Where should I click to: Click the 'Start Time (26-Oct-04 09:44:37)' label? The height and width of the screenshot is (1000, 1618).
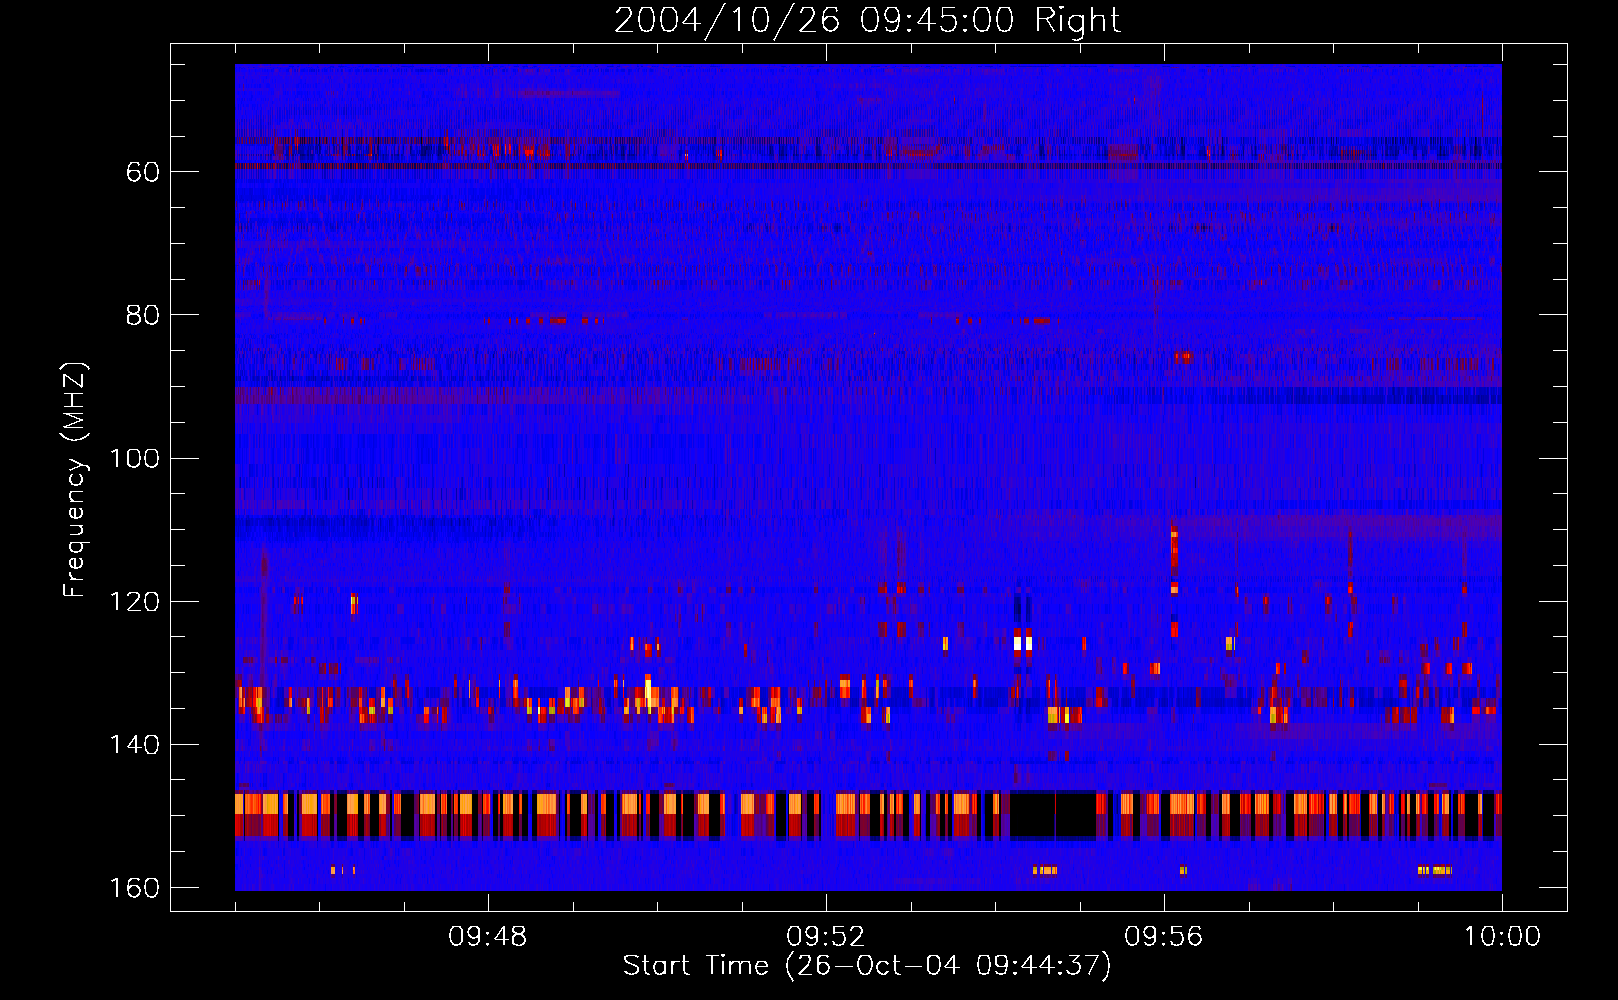tap(867, 966)
